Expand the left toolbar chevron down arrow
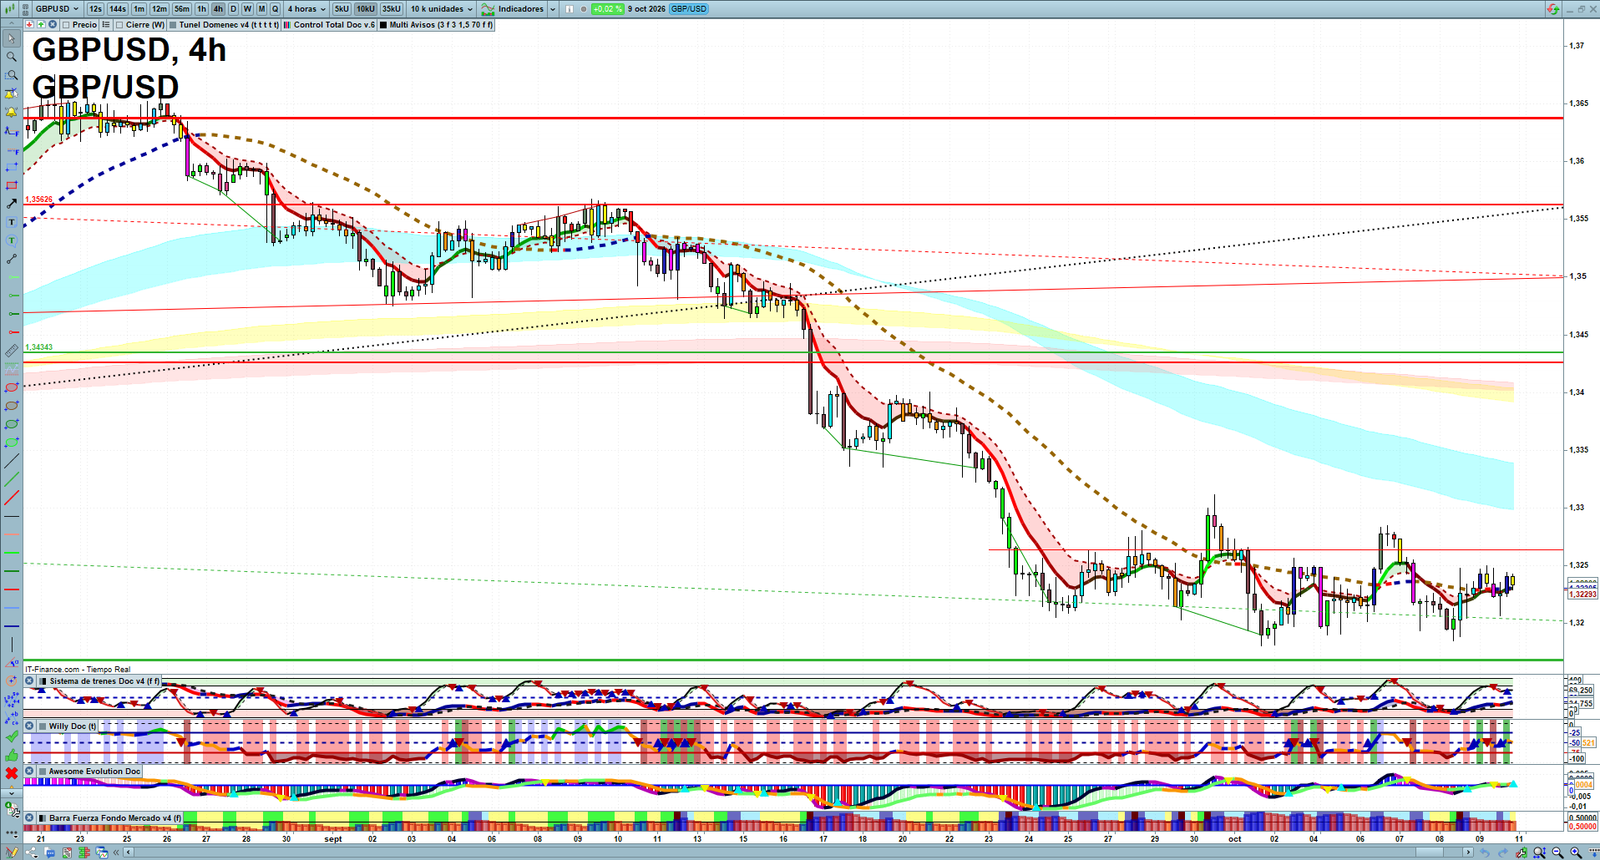 click(x=11, y=791)
